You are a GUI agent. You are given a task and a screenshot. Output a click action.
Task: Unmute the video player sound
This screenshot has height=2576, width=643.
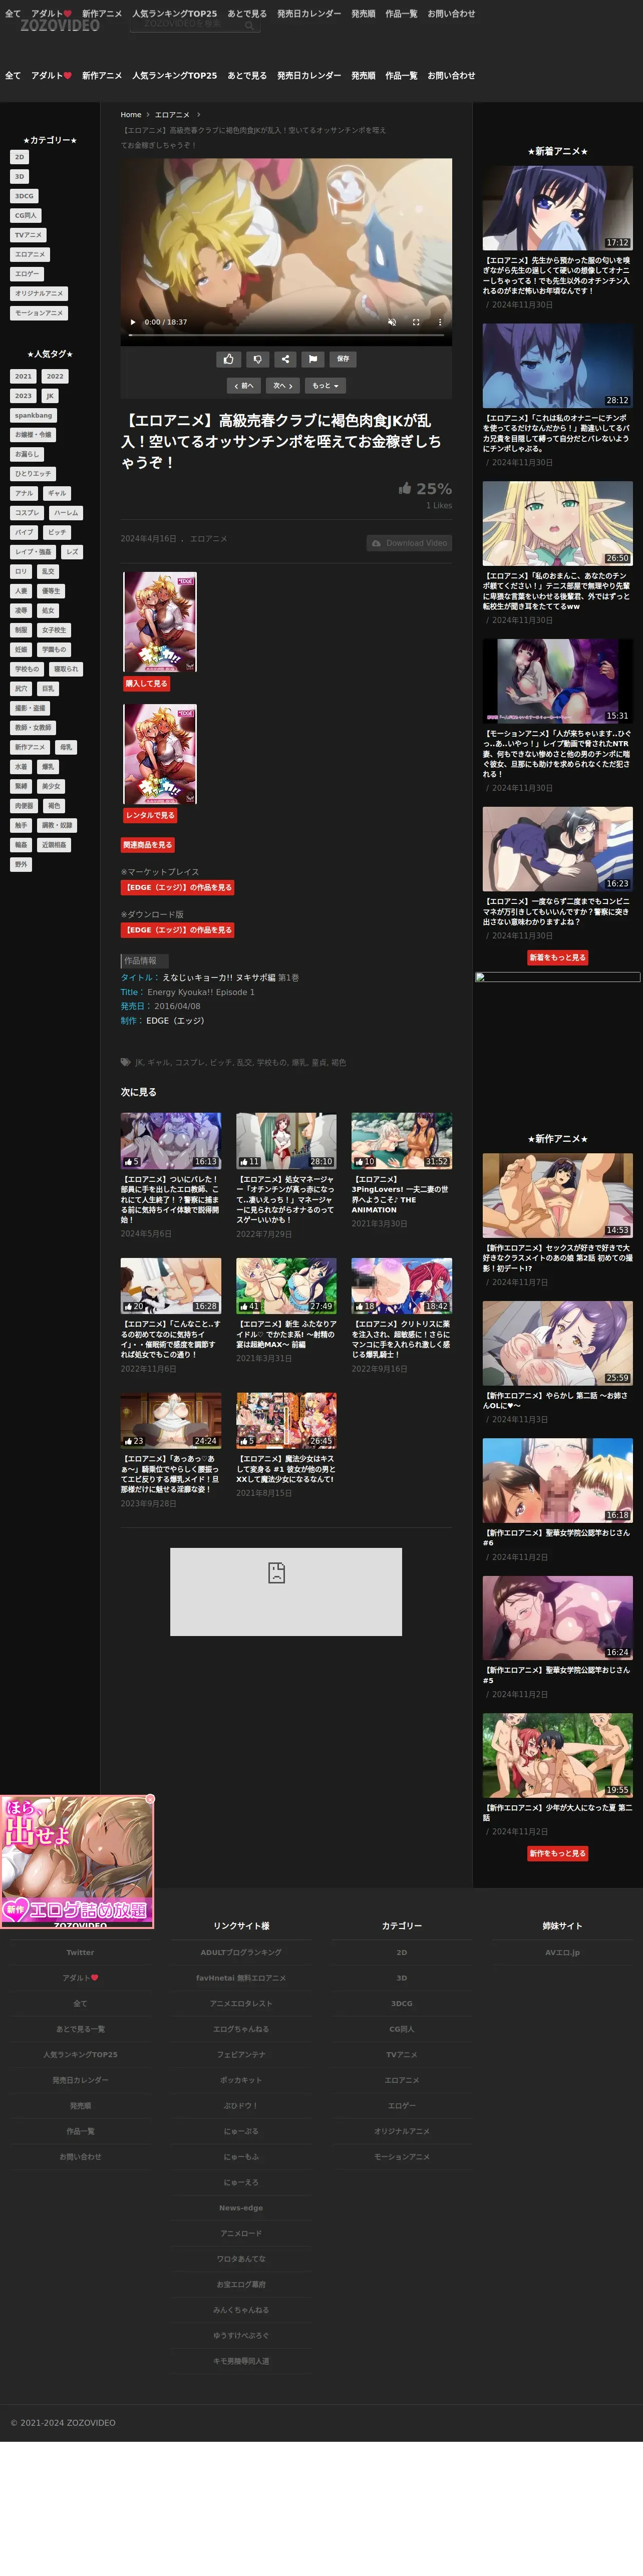pyautogui.click(x=392, y=322)
